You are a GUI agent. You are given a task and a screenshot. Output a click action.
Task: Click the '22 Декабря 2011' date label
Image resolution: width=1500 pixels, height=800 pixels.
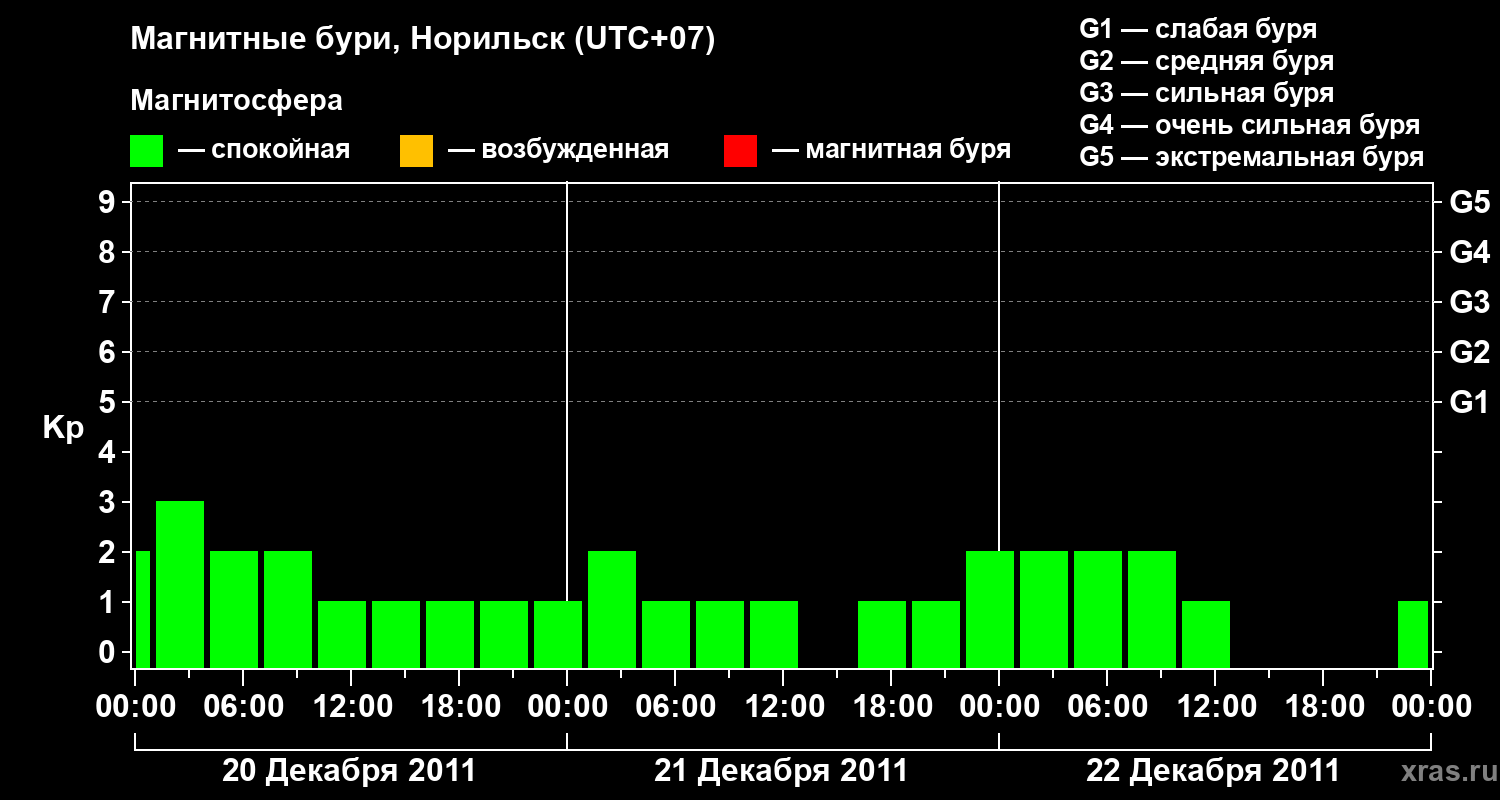(1213, 771)
